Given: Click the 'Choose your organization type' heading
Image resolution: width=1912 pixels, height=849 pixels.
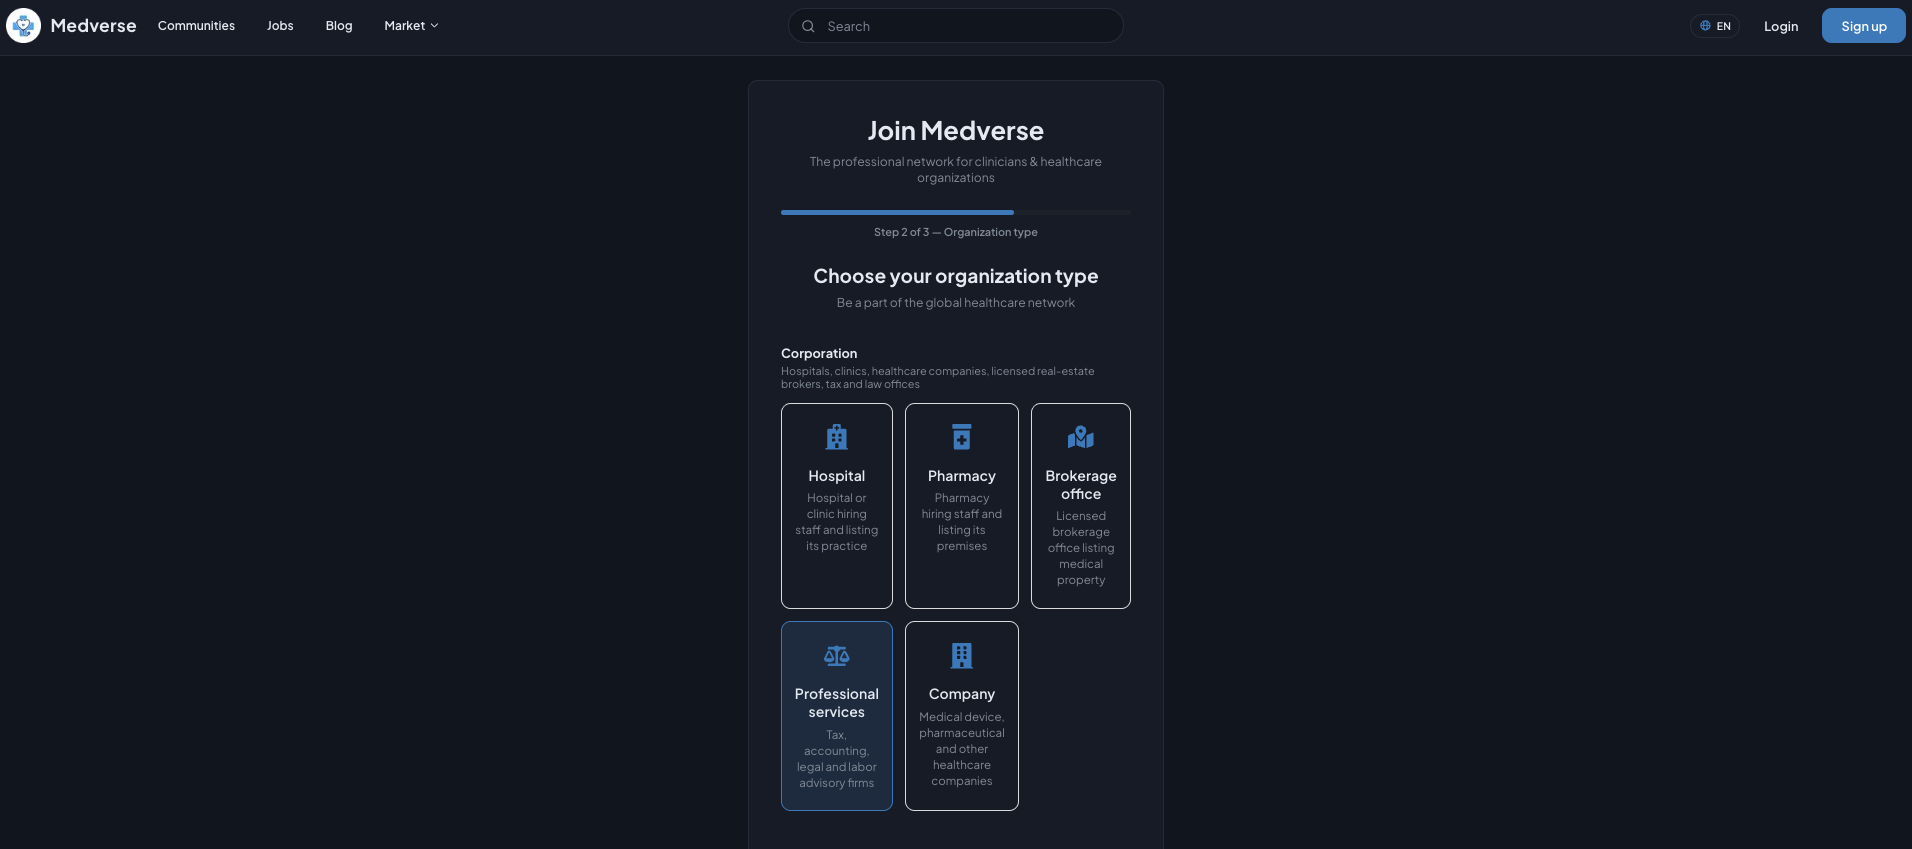Looking at the screenshot, I should [956, 276].
